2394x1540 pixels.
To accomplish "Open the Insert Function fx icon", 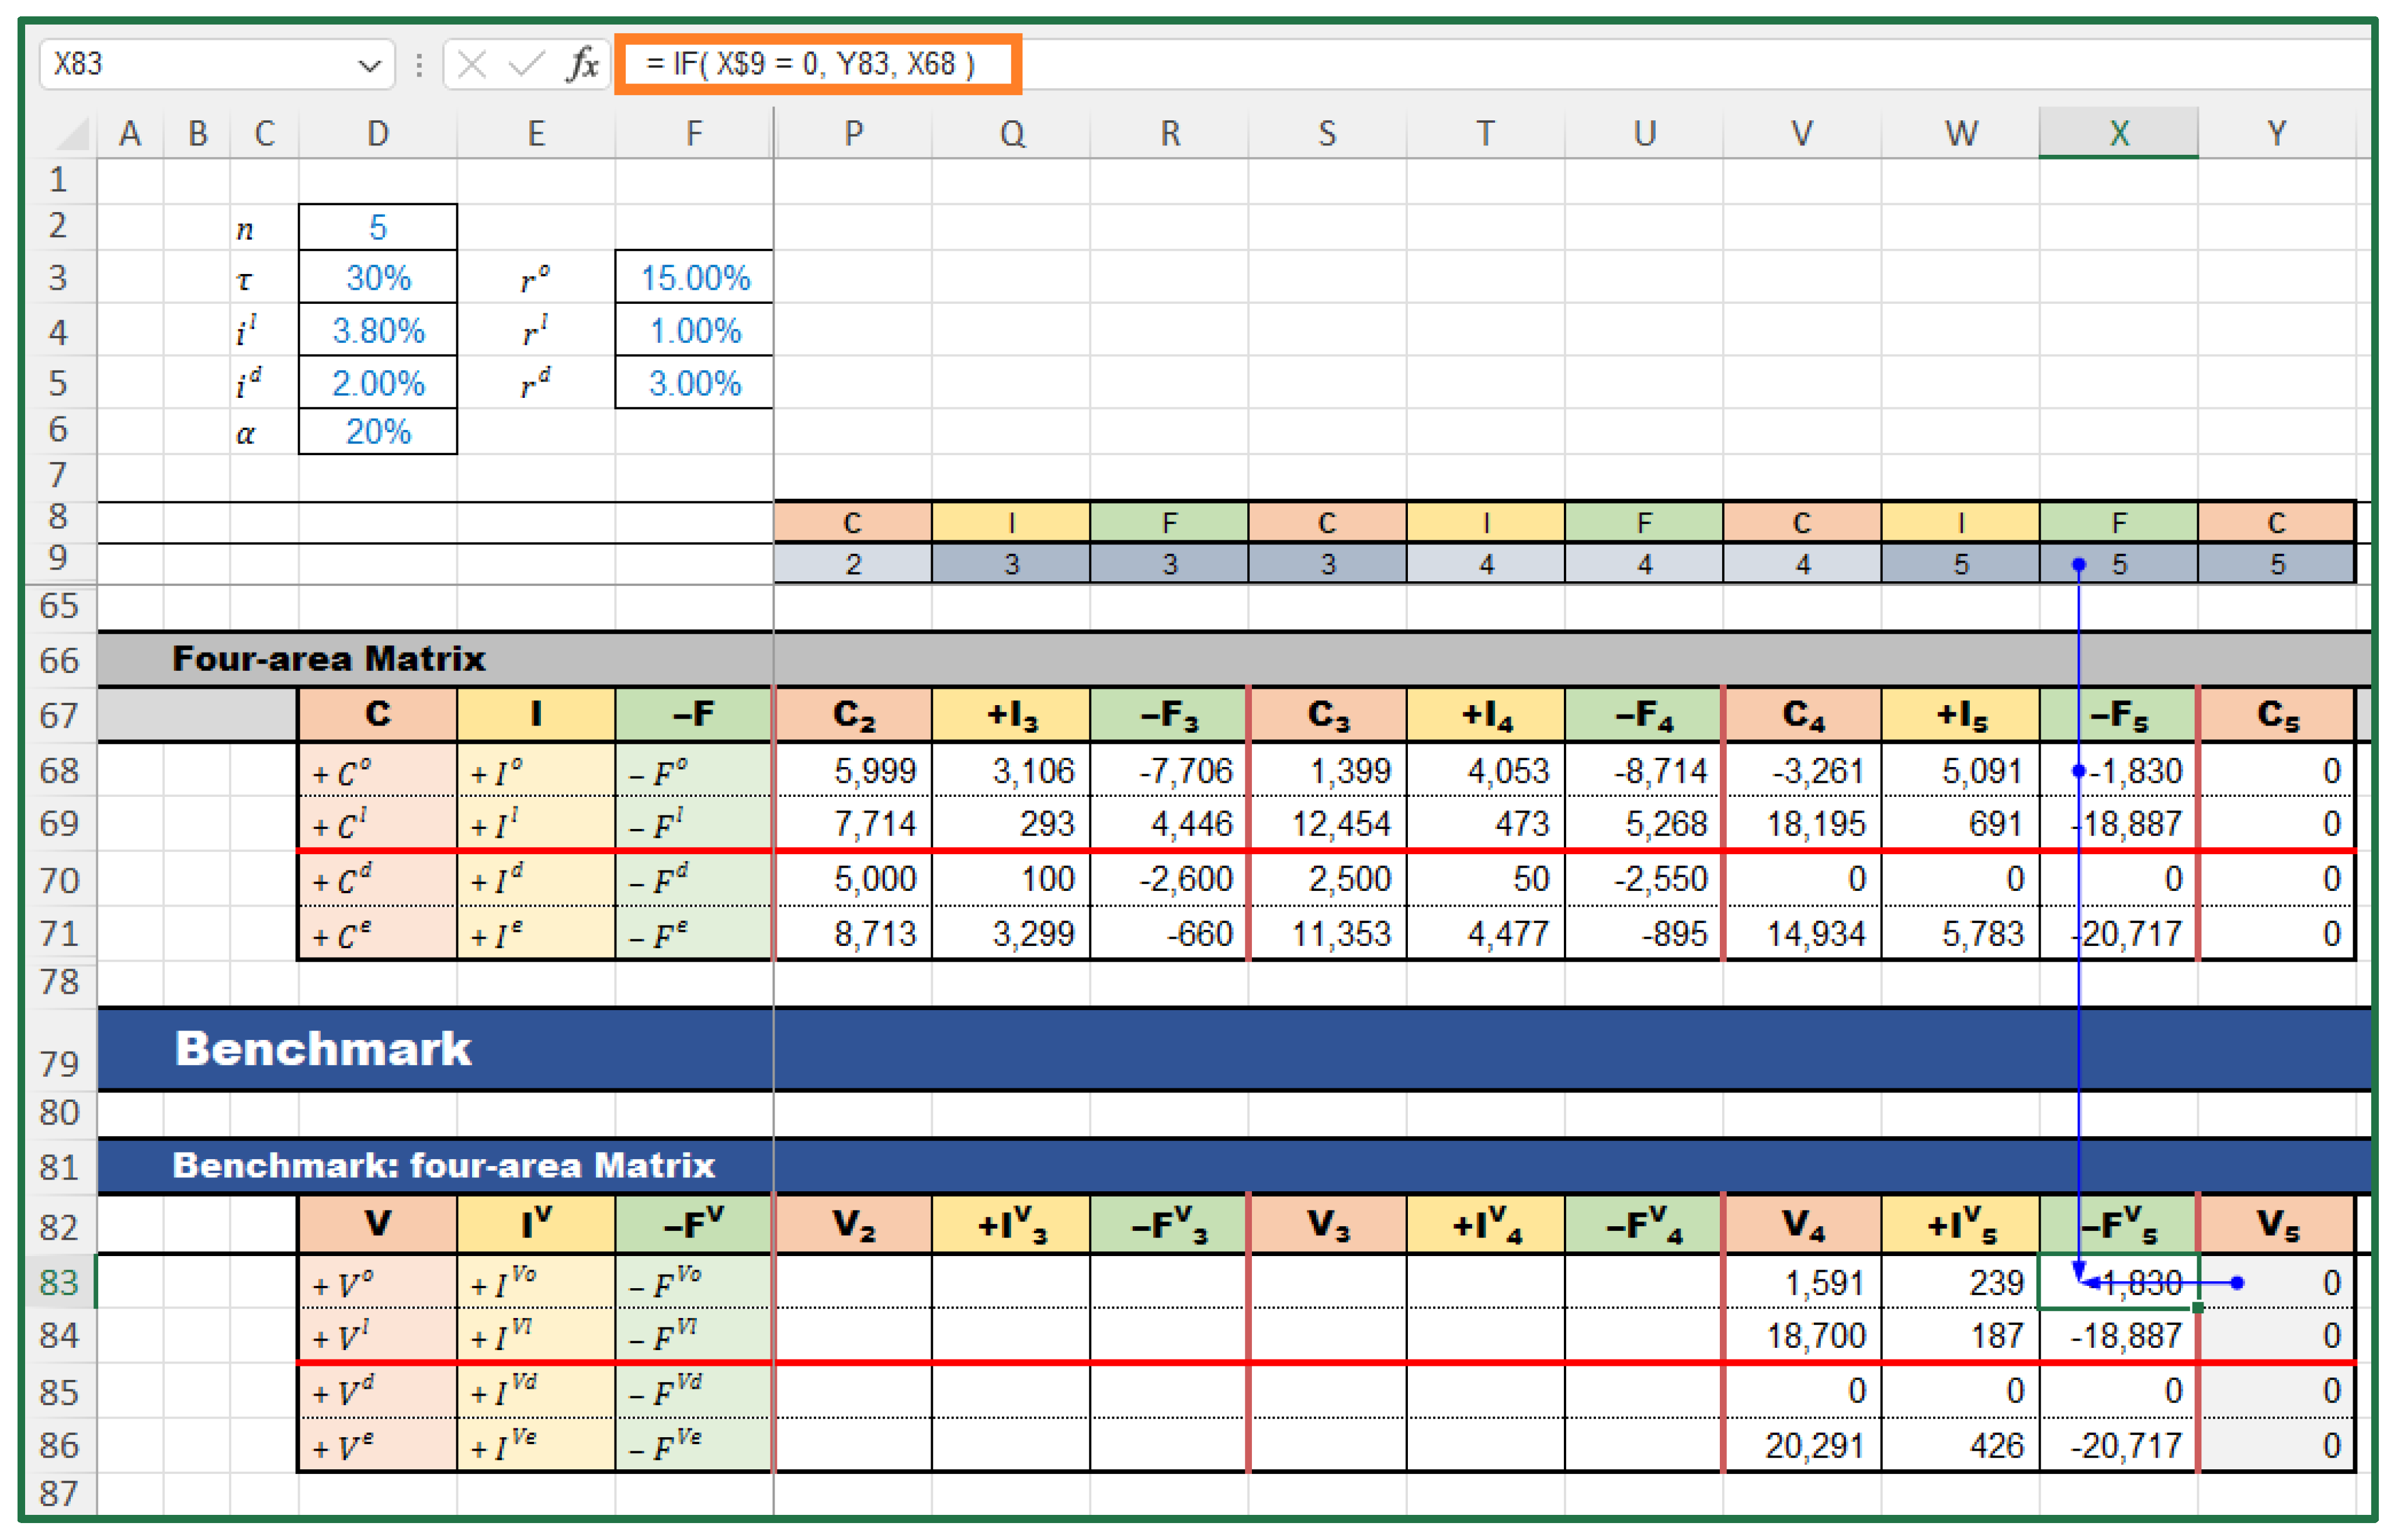I will pos(583,65).
